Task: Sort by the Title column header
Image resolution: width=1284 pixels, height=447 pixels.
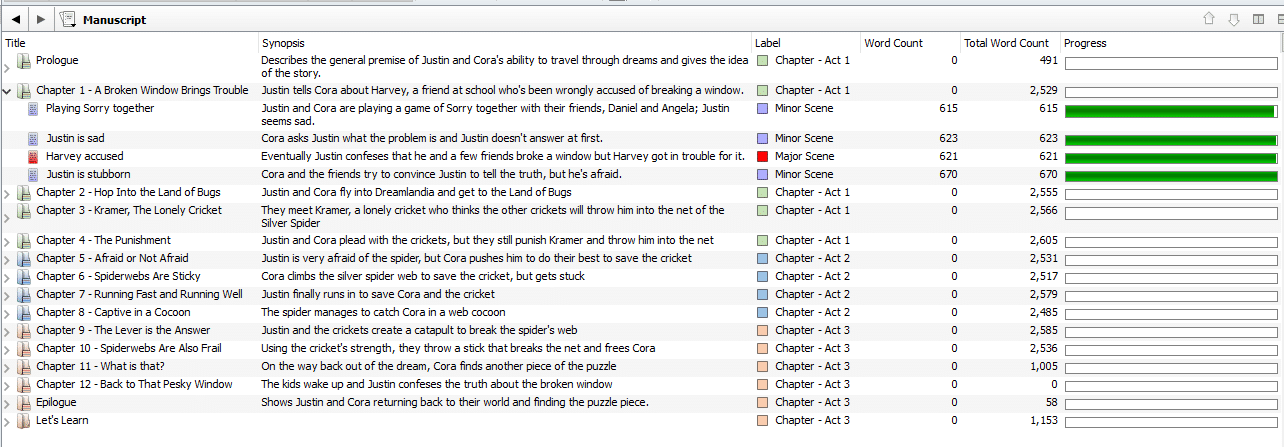Action: point(129,43)
